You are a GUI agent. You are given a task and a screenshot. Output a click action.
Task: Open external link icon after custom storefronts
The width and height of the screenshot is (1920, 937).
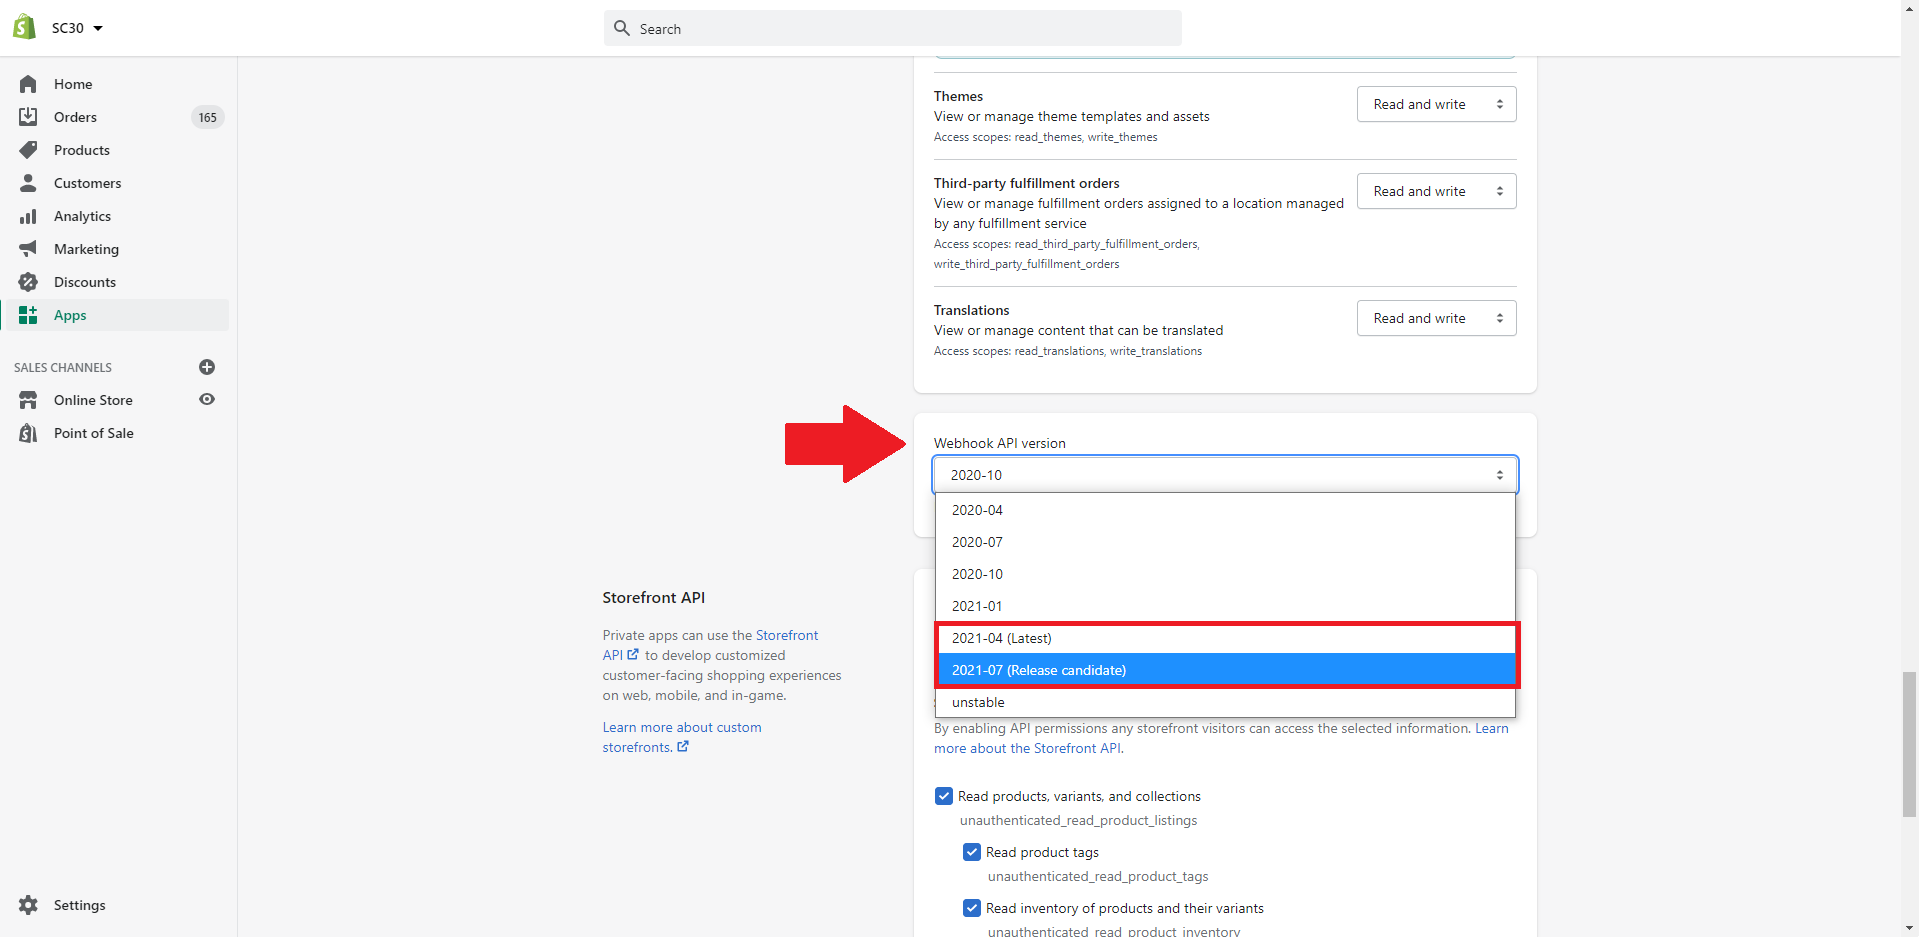pyautogui.click(x=683, y=747)
